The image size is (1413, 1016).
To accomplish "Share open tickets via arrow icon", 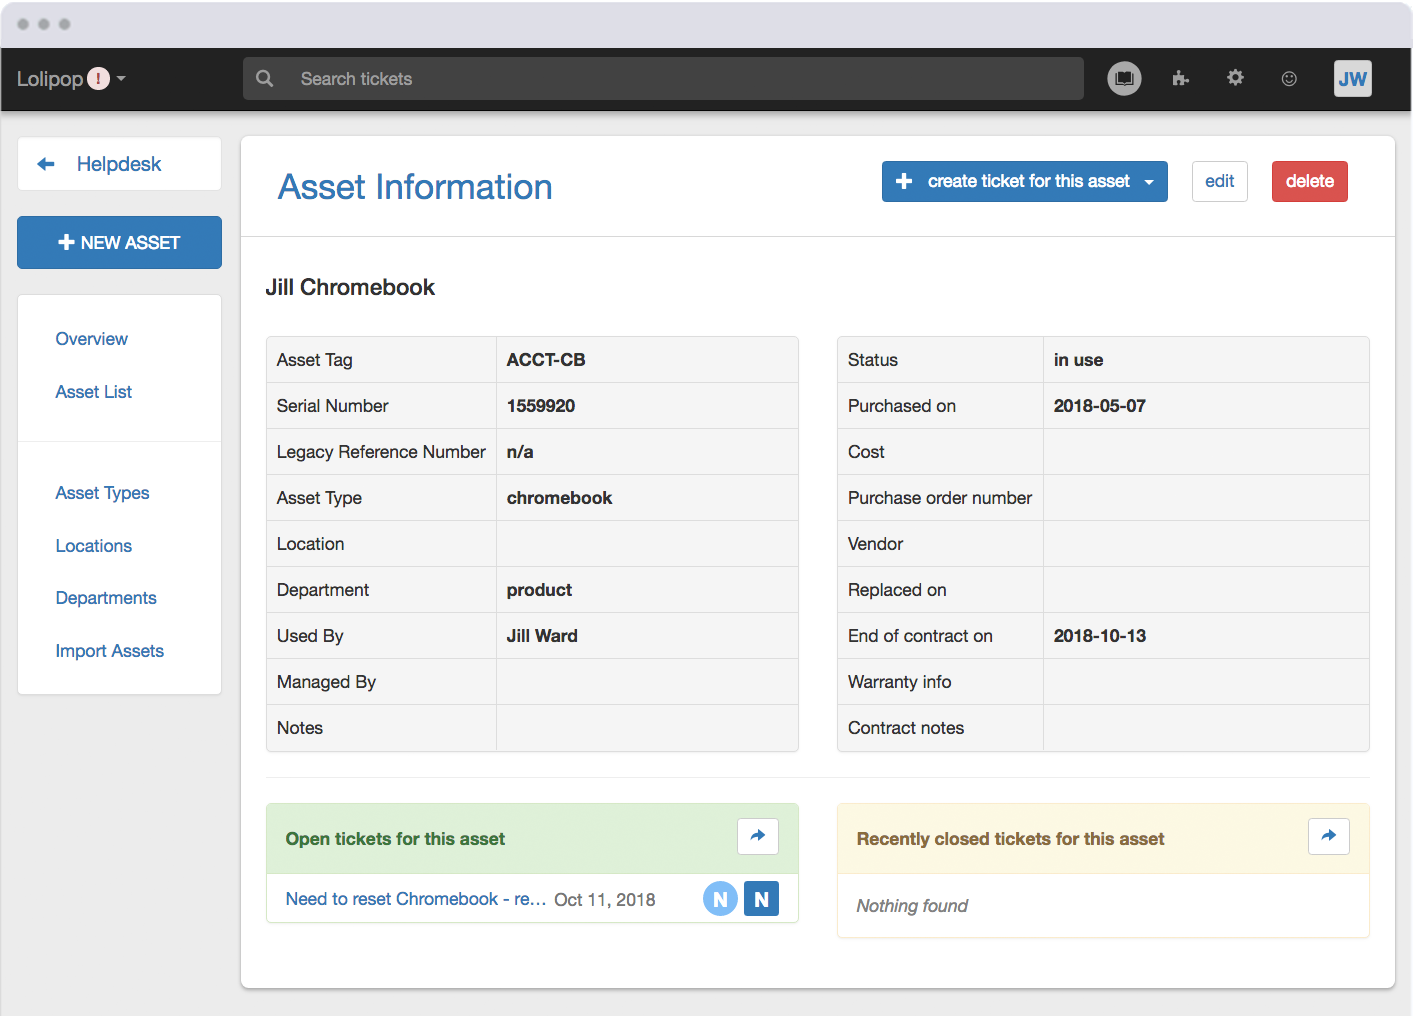I will [x=758, y=836].
